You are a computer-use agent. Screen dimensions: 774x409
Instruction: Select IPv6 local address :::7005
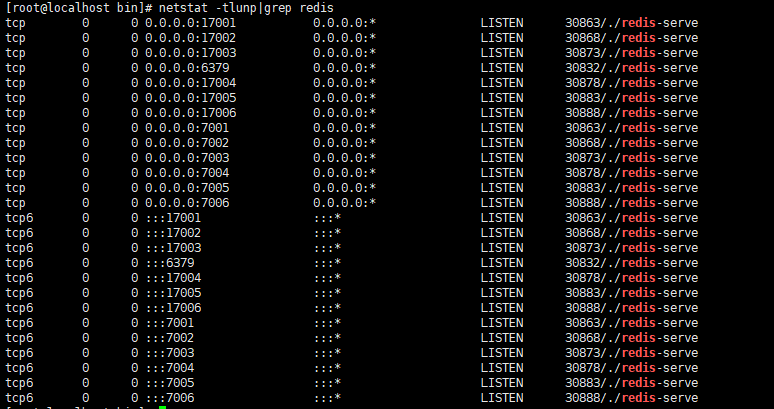click(x=170, y=383)
